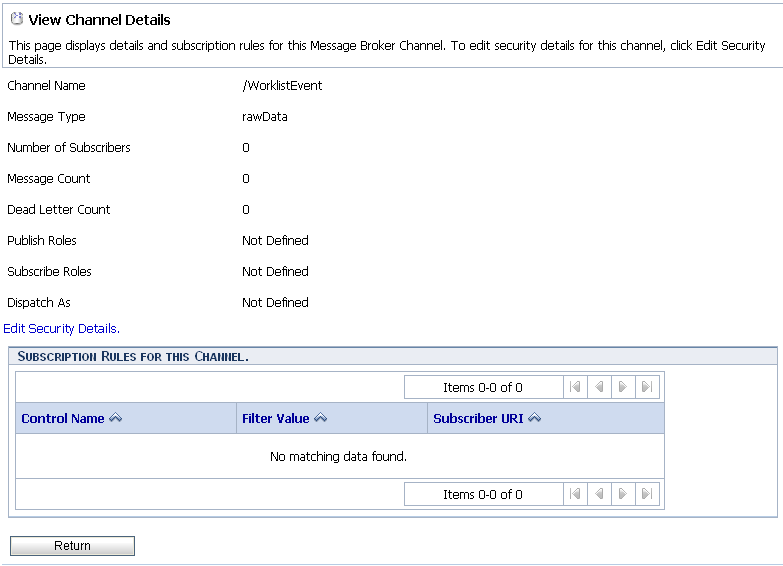Click the Publish Roles Not Defined value
This screenshot has width=783, height=566.
click(275, 241)
